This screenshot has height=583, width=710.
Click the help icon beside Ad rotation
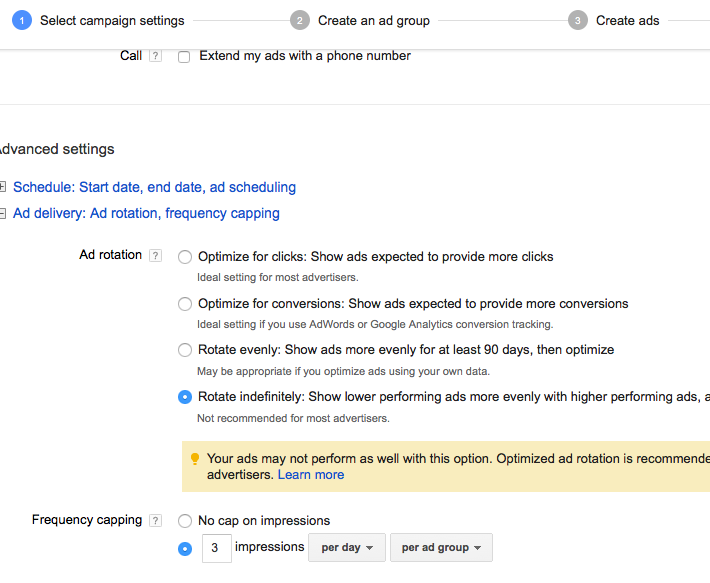click(x=155, y=256)
